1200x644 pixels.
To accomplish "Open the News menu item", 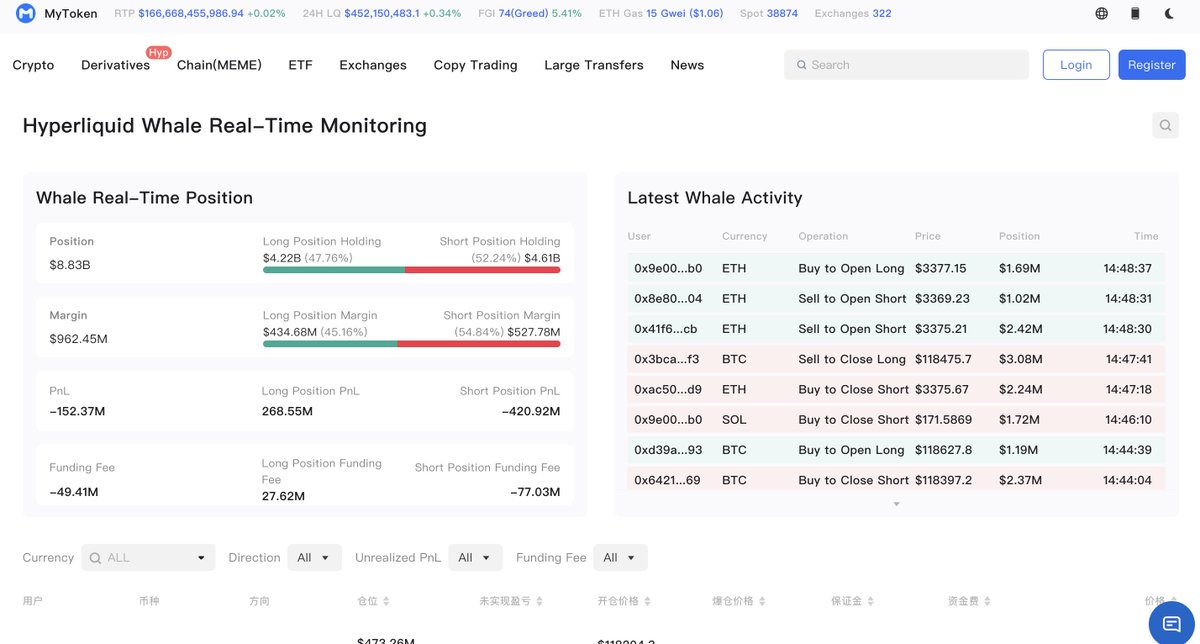I will pyautogui.click(x=687, y=65).
